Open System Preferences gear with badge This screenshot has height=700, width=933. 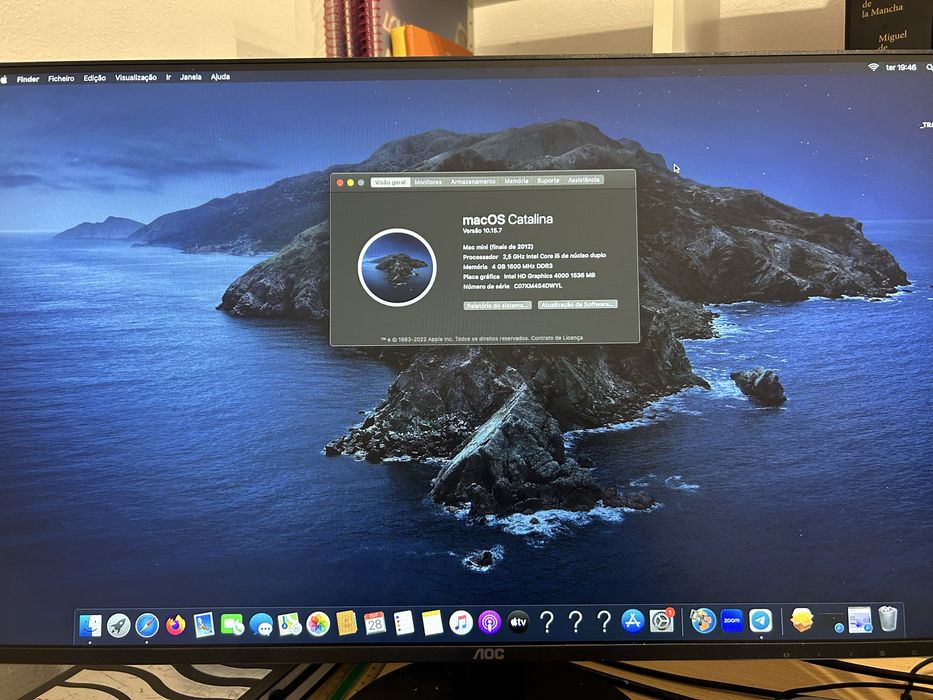tap(661, 621)
